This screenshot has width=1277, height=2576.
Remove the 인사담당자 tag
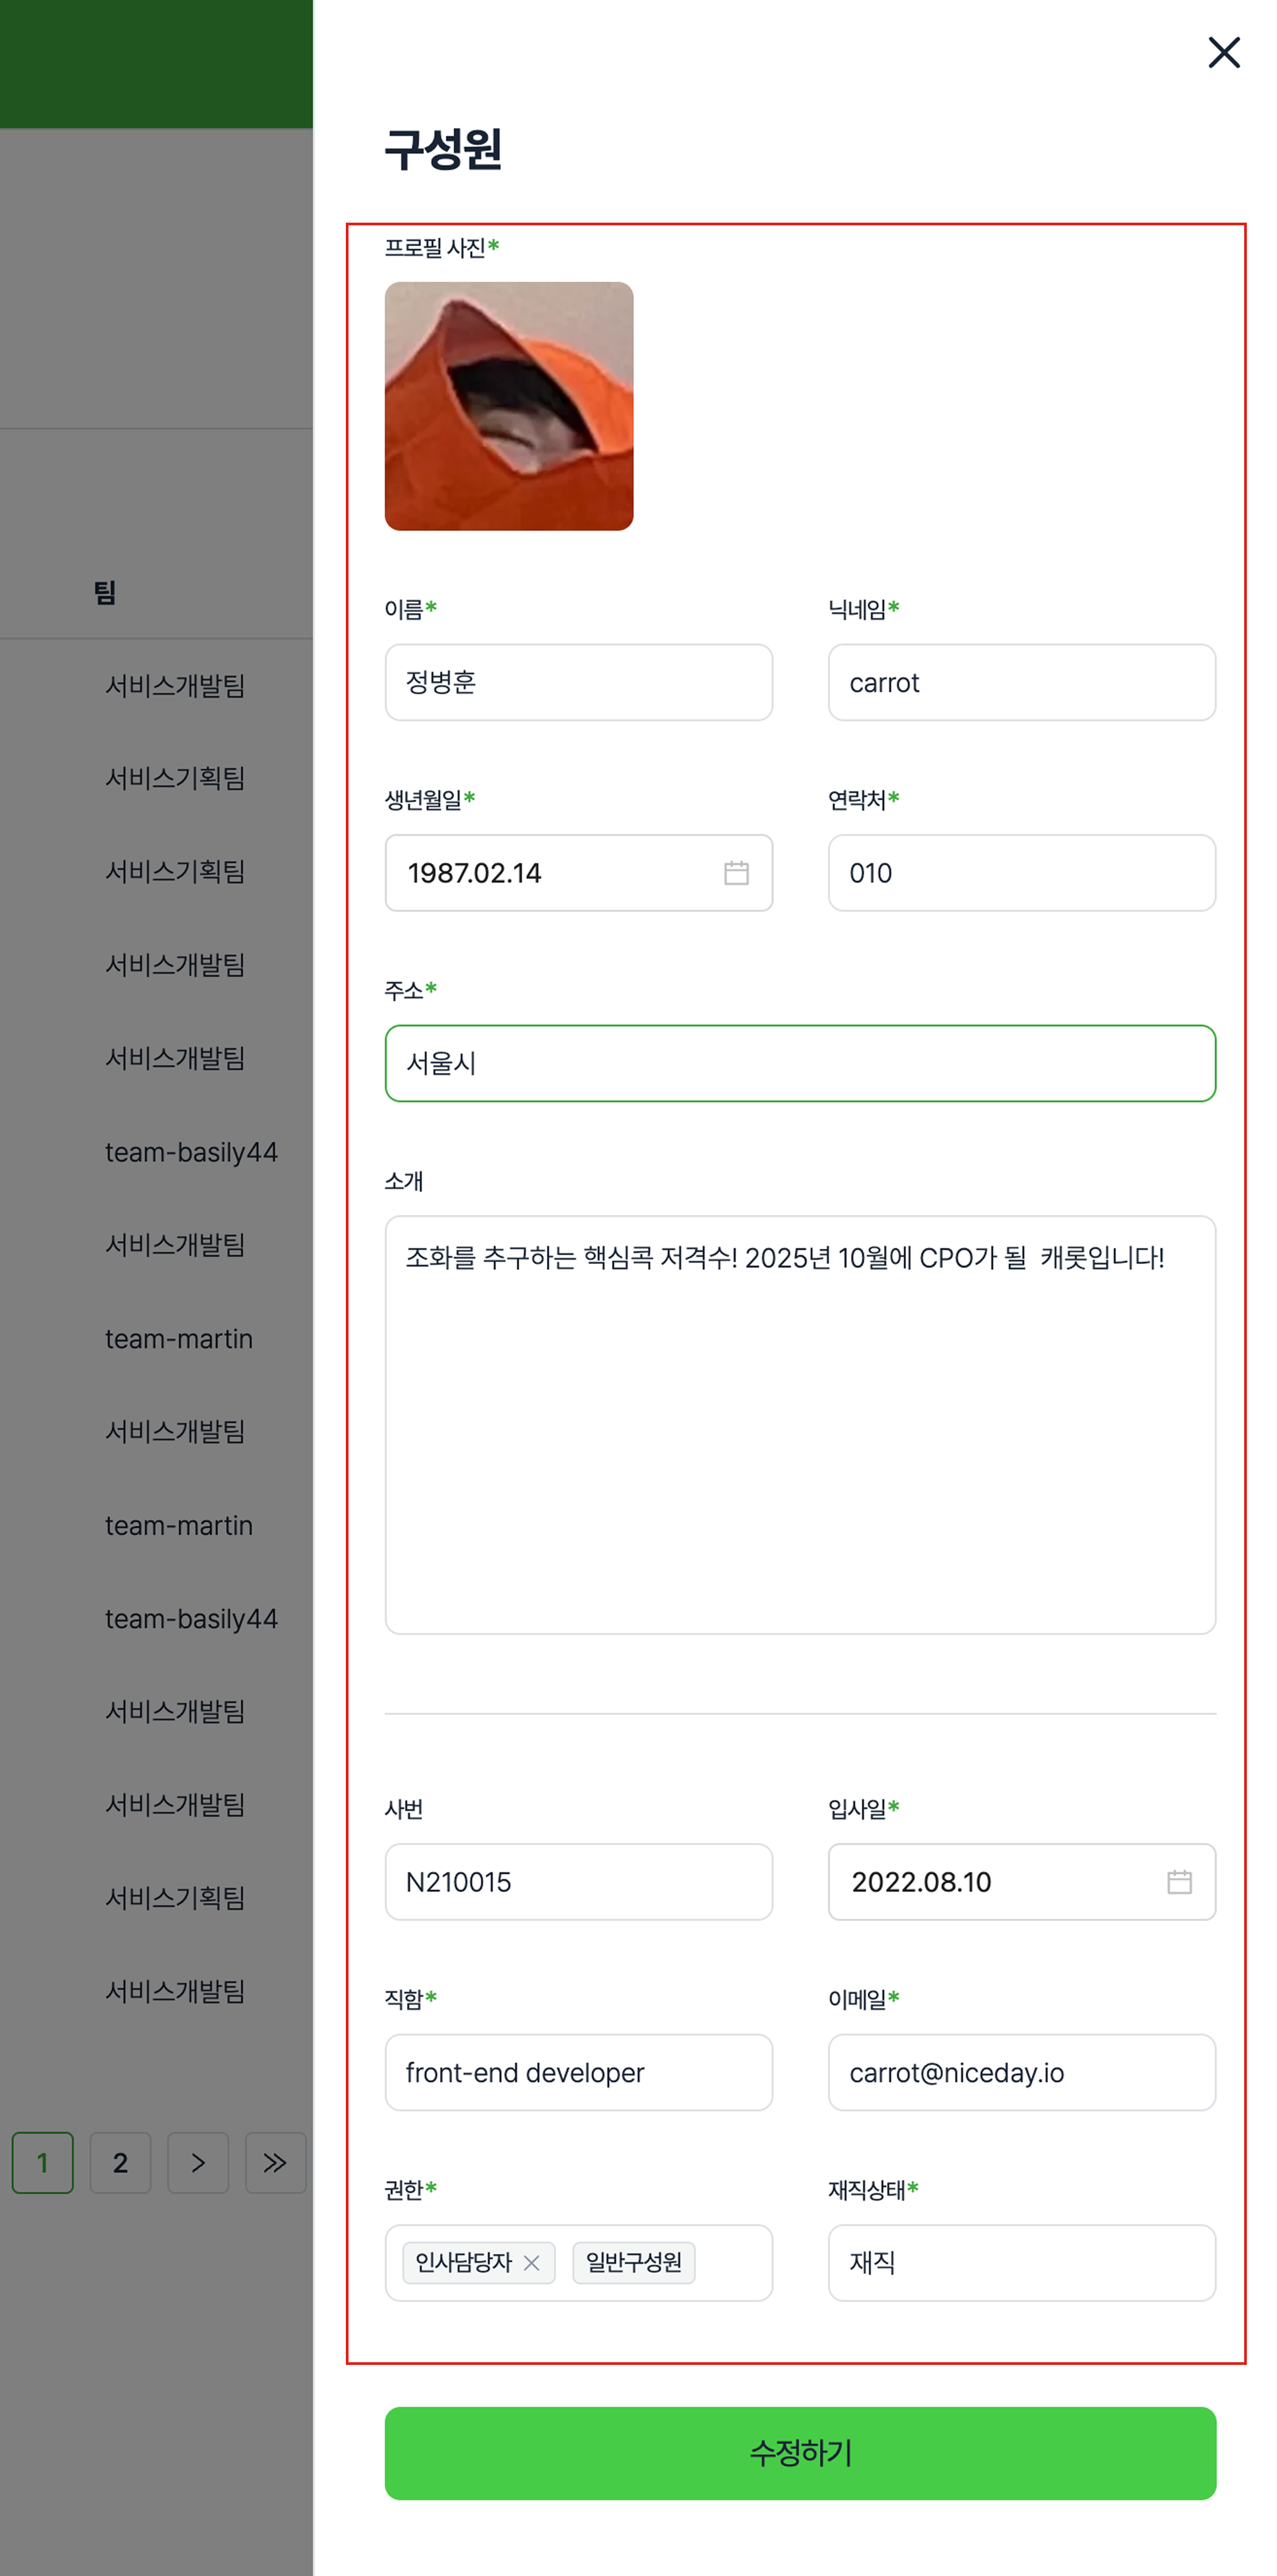(532, 2263)
